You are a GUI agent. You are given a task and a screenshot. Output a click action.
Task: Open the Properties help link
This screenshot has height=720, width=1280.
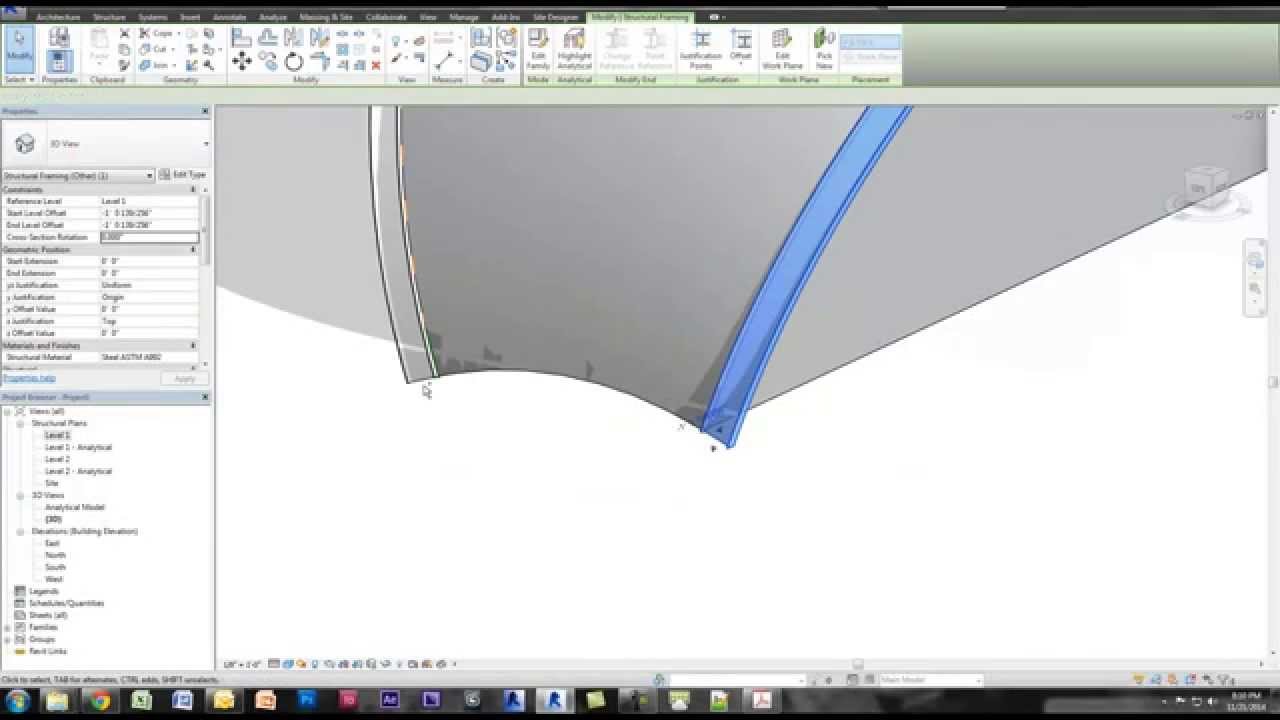coord(29,377)
